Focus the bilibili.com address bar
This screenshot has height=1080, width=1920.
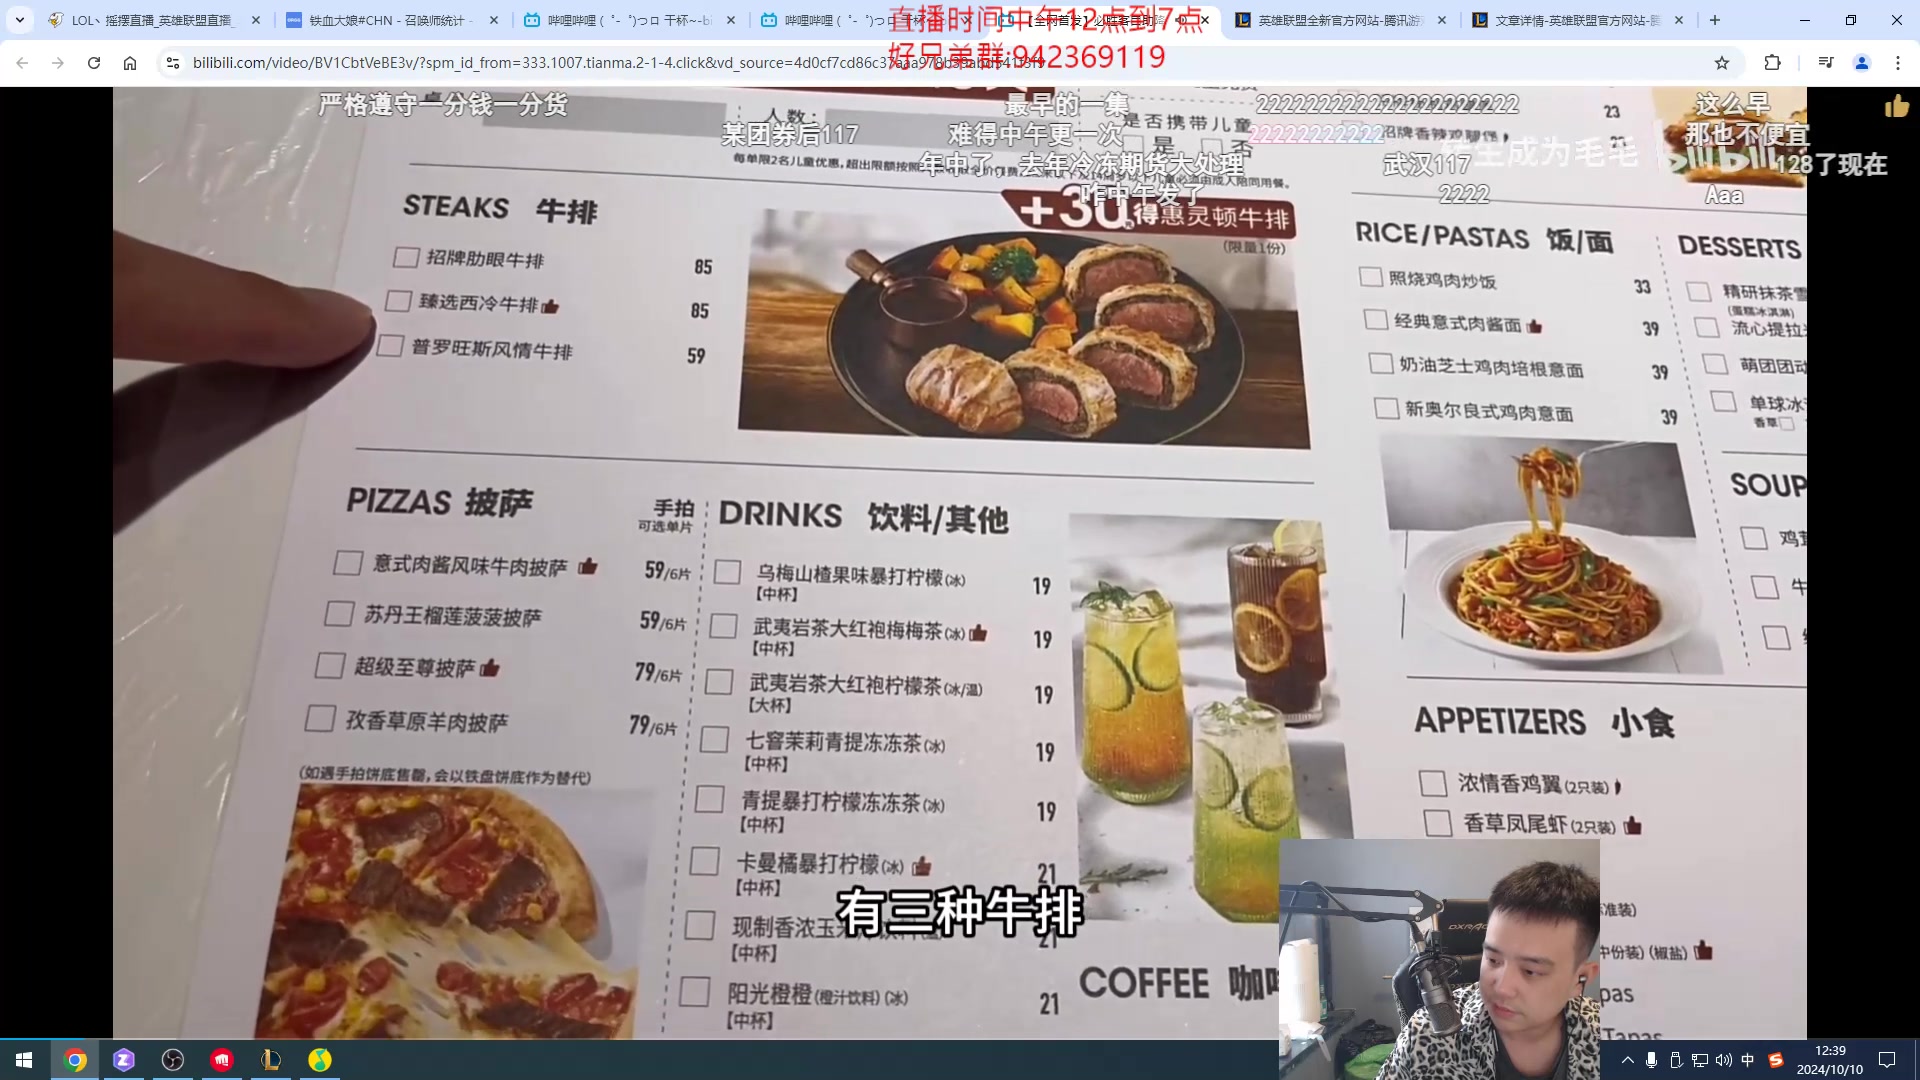(940, 63)
